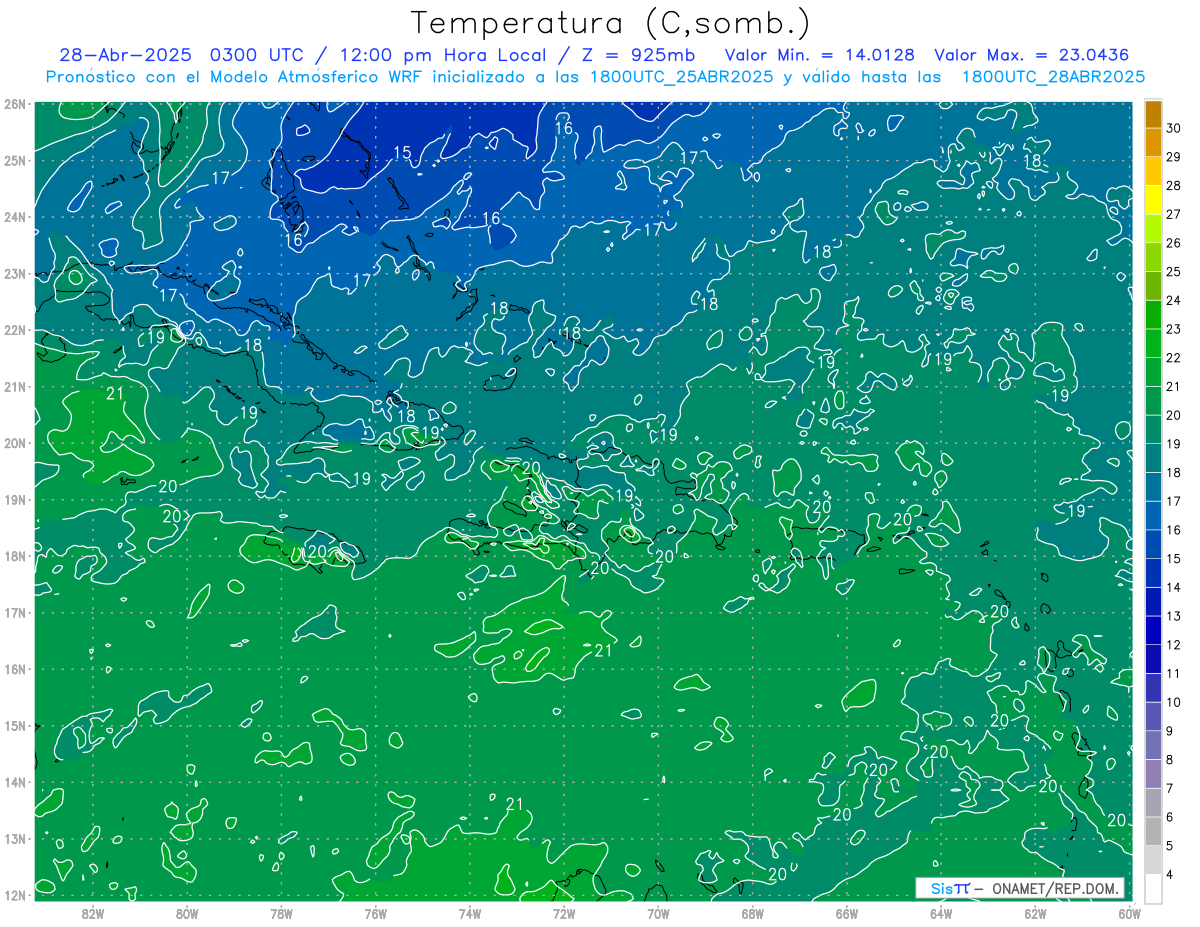Click color scale label "27"
This screenshot has height=927, width=1200.
1174,214
